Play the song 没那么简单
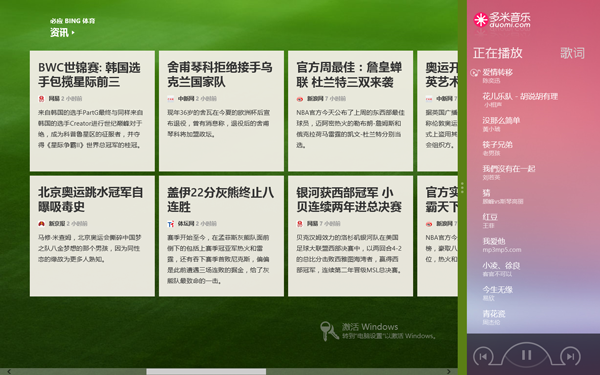Viewport: 600px width, 375px height. pos(501,121)
